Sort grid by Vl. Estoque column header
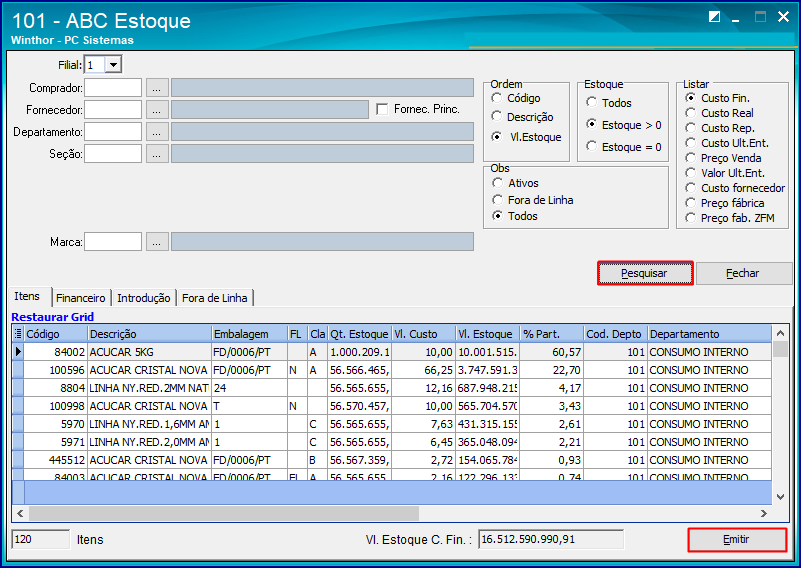The height and width of the screenshot is (568, 801). (487, 334)
